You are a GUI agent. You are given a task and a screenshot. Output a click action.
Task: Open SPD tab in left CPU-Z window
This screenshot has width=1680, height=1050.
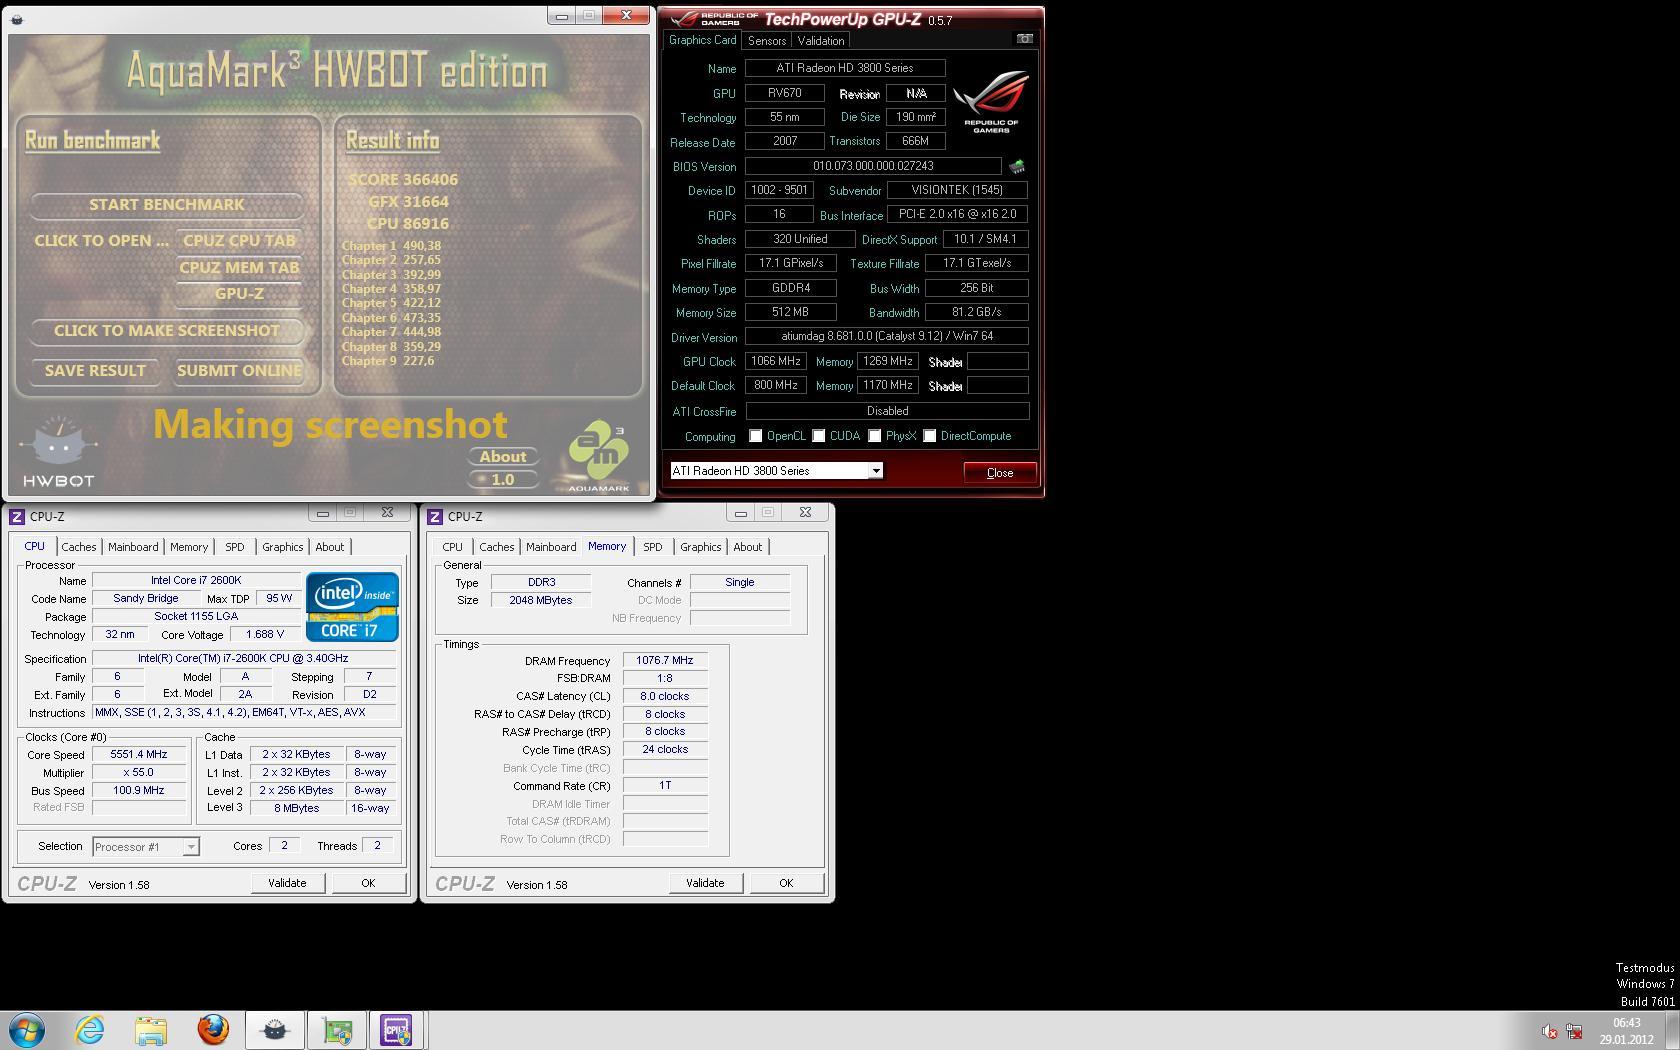pos(235,547)
